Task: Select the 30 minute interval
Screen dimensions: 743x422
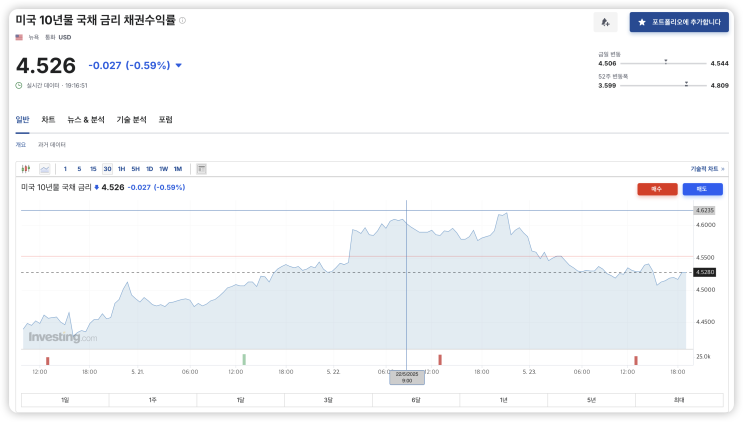Action: pyautogui.click(x=107, y=169)
